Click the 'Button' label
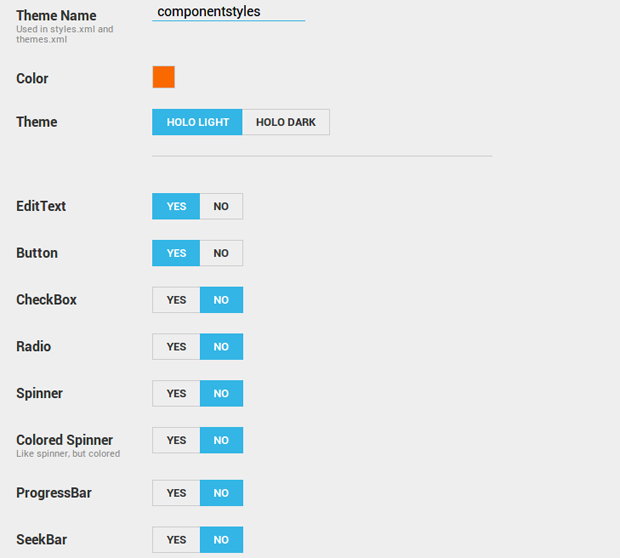The image size is (620, 558). point(37,253)
